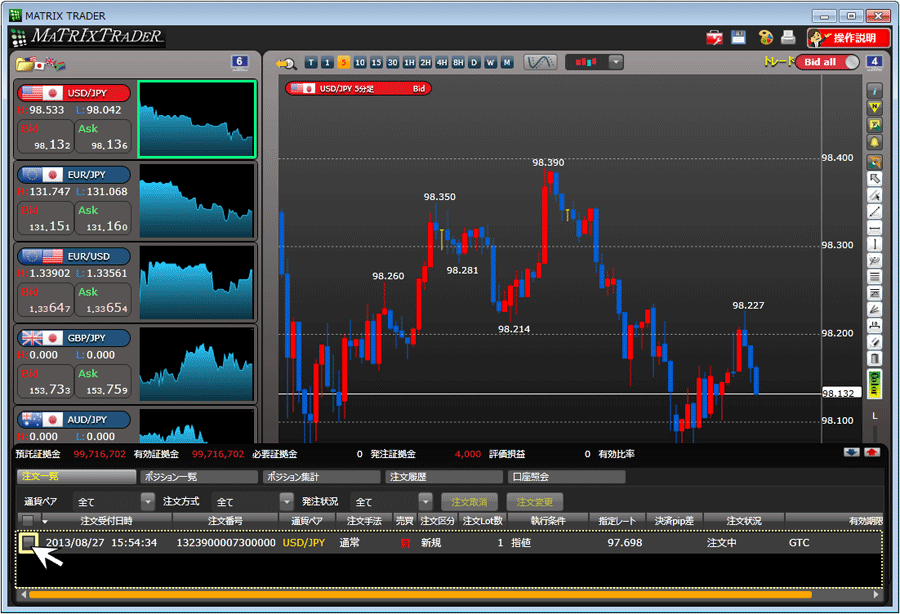The image size is (900, 614).
Task: Open the 操作説明 help button
Action: 848,38
